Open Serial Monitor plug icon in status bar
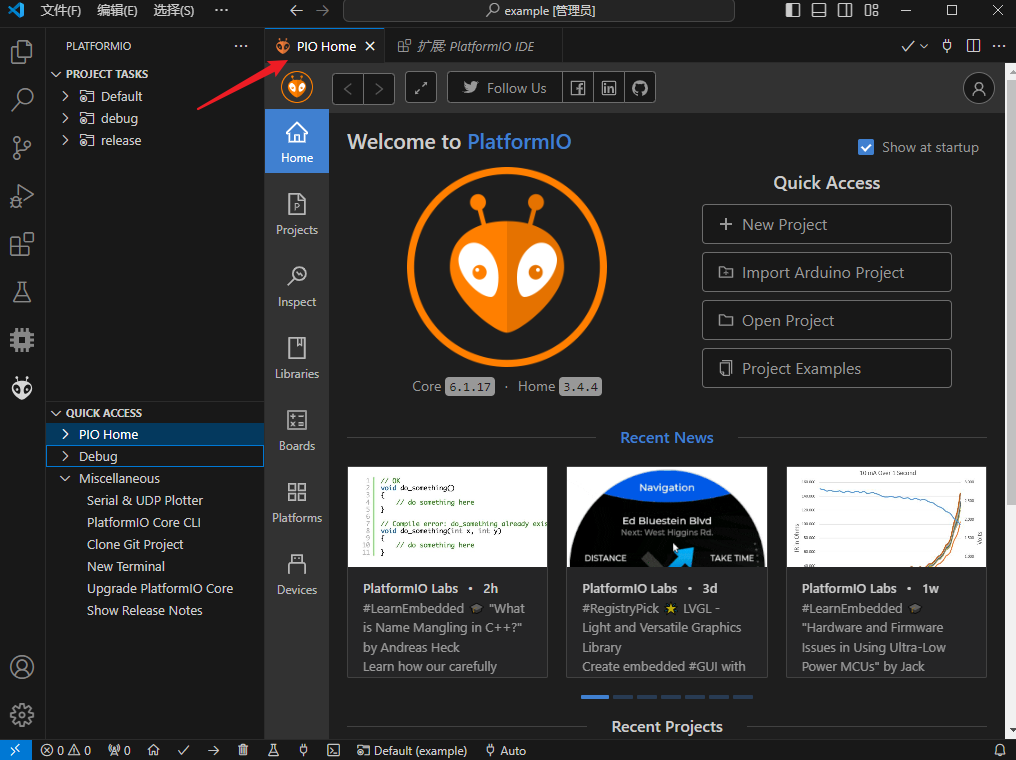This screenshot has height=760, width=1016. [x=303, y=750]
